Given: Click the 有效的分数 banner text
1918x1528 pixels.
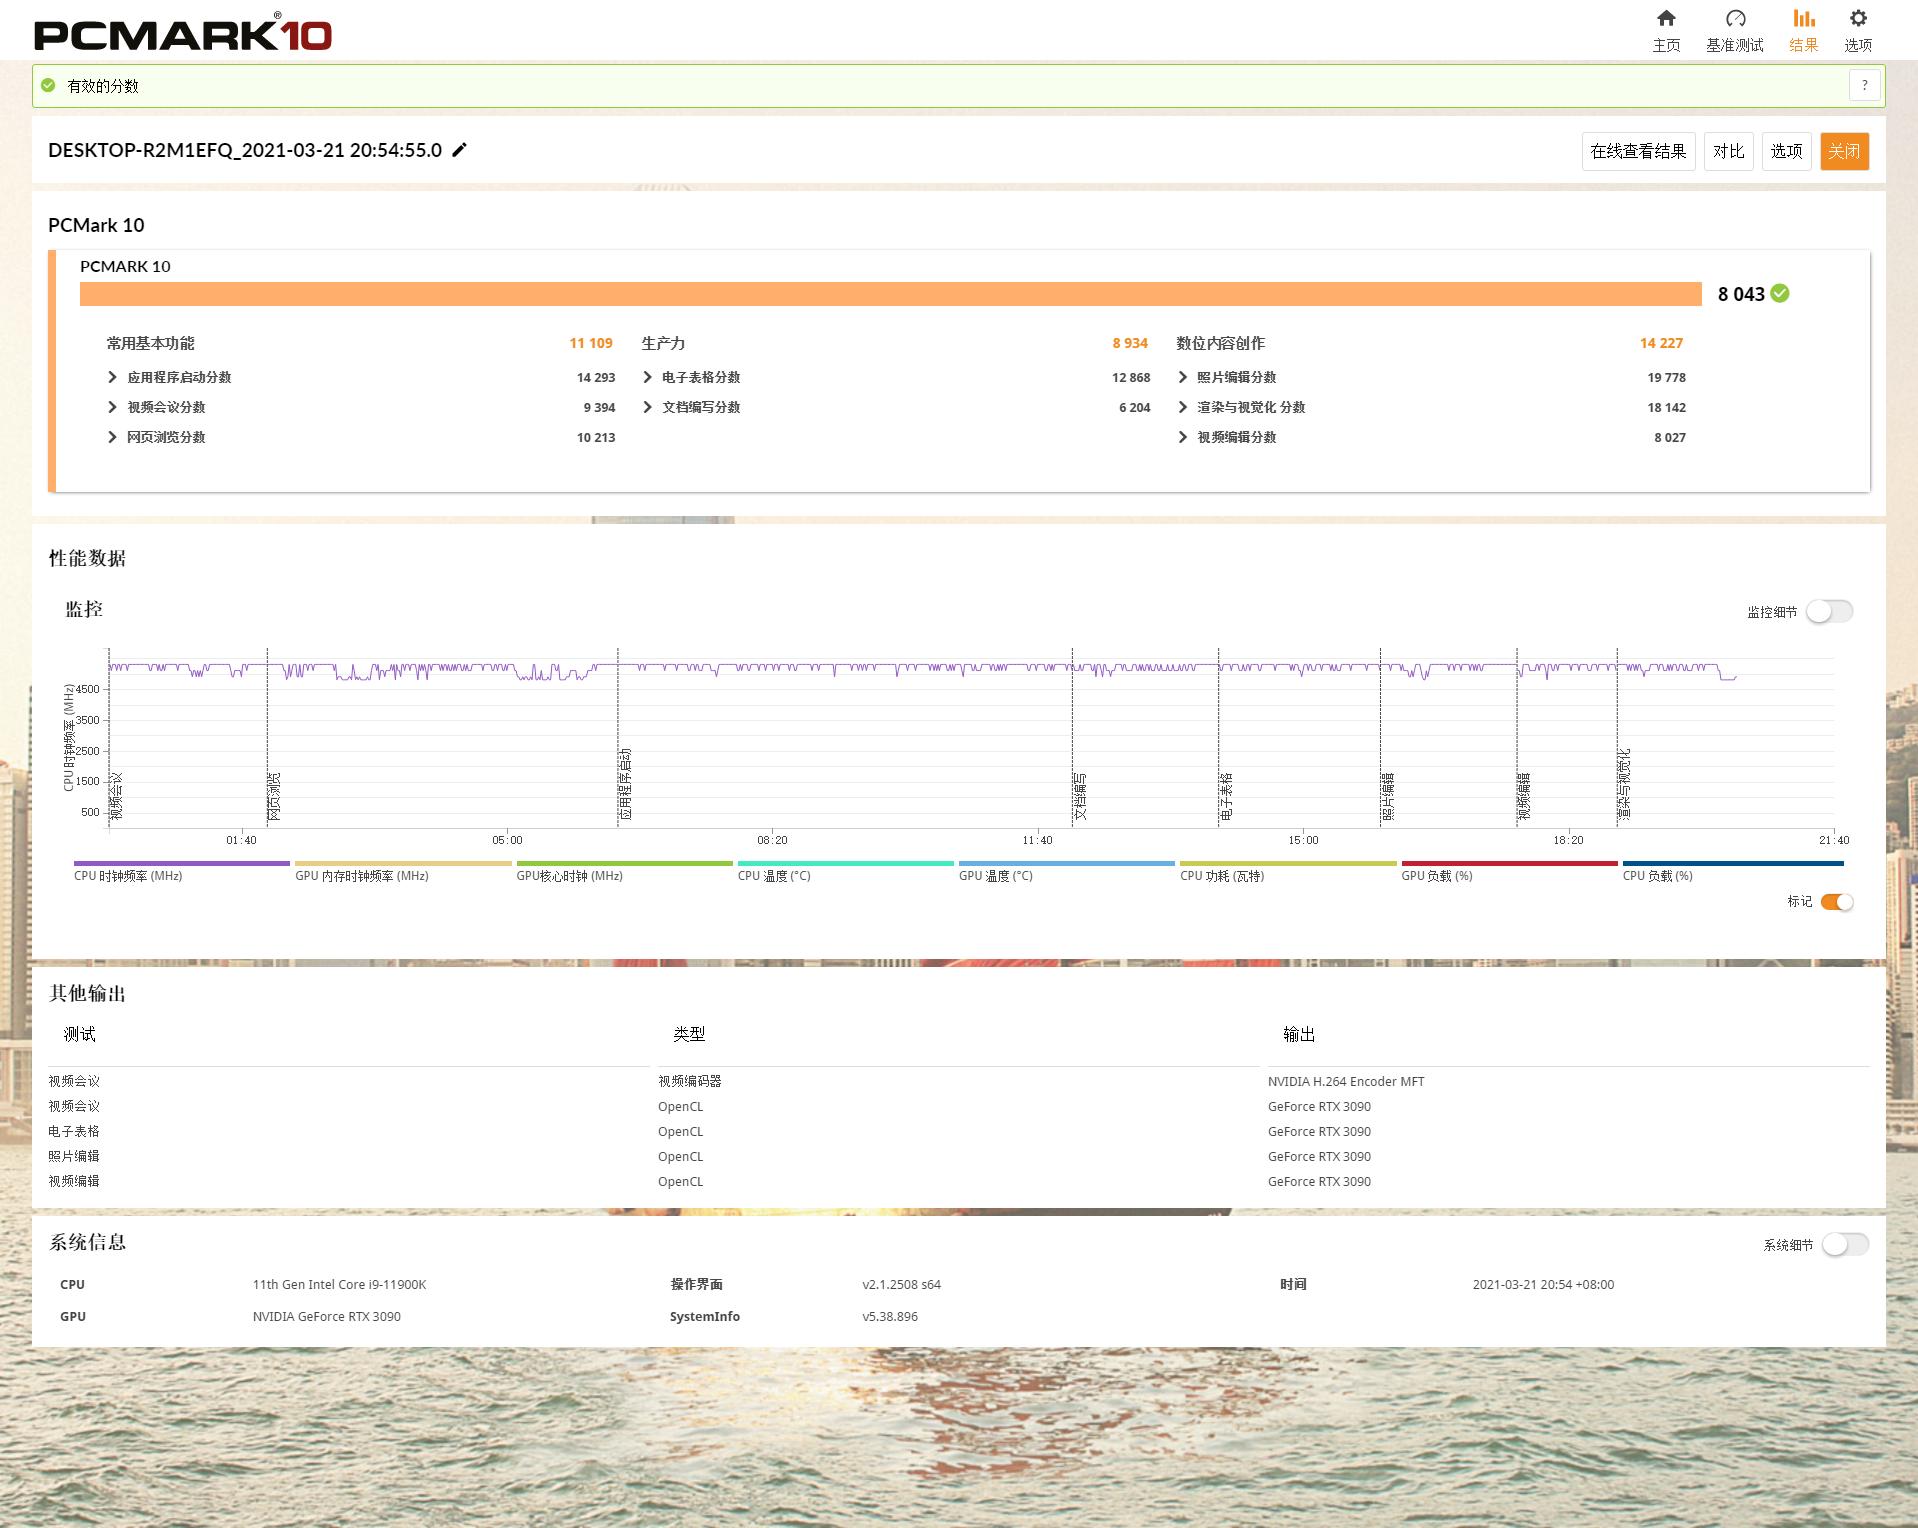Looking at the screenshot, I should click(x=103, y=86).
